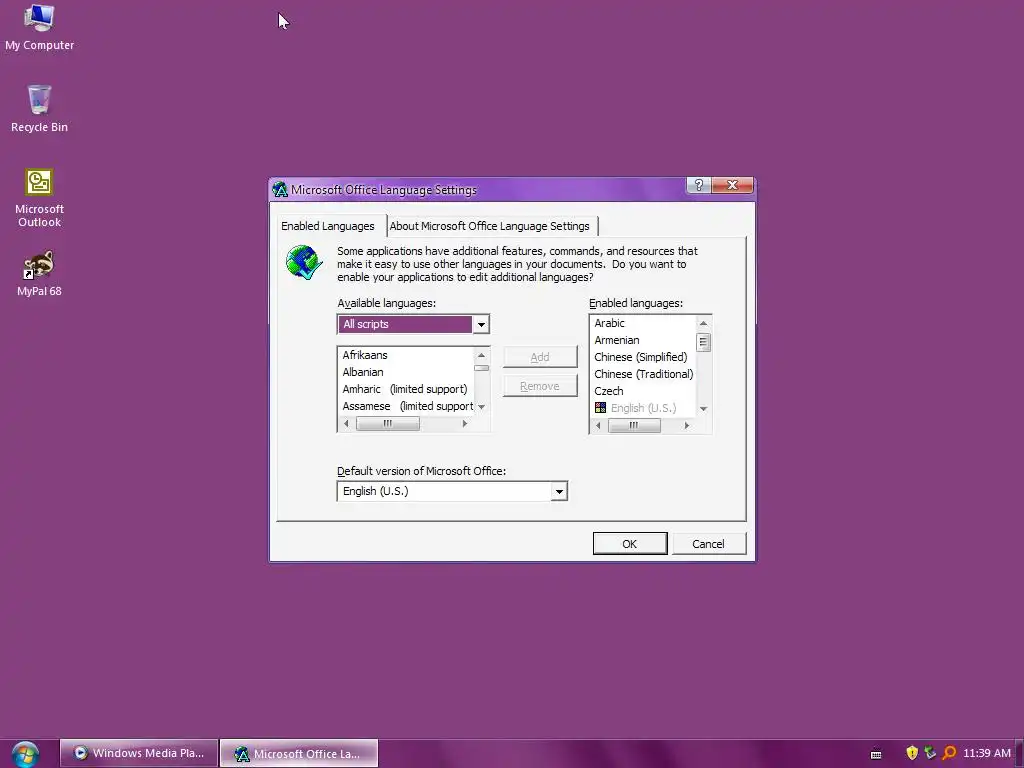Click the orange magnifier tray icon
Screen dimensions: 1024x768
tap(949, 753)
